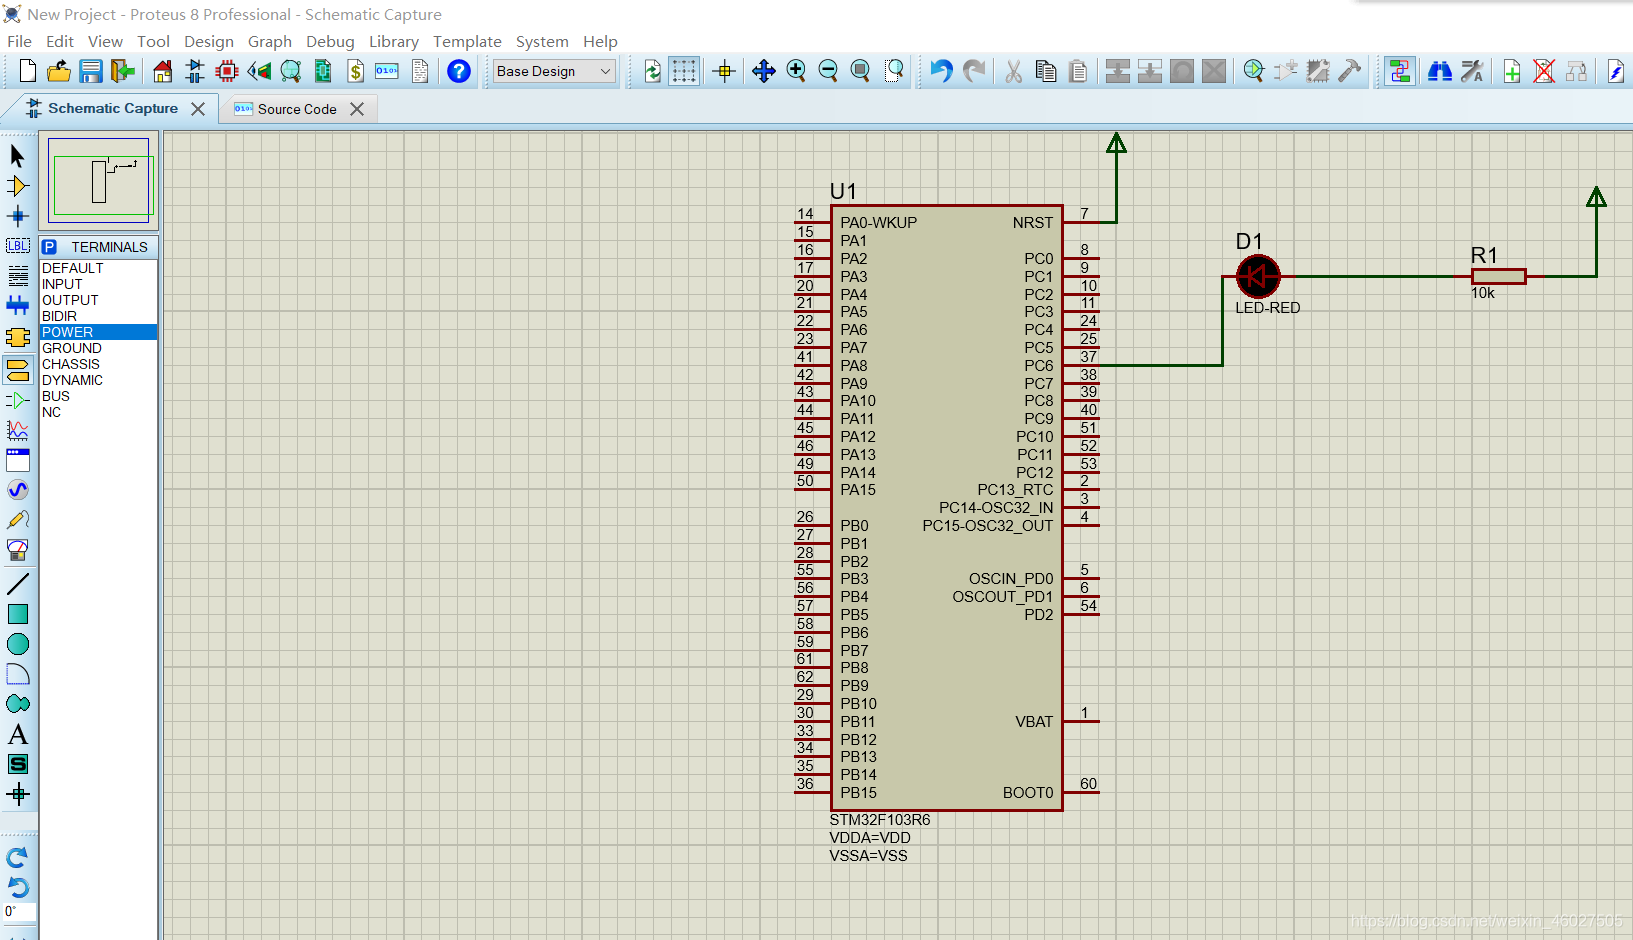Open Help with the blue question mark

tap(459, 71)
